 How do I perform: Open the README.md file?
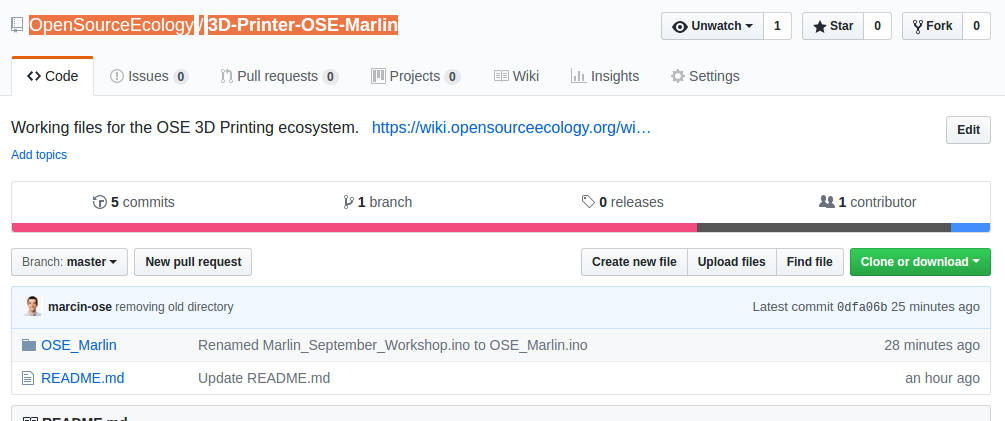coord(83,378)
